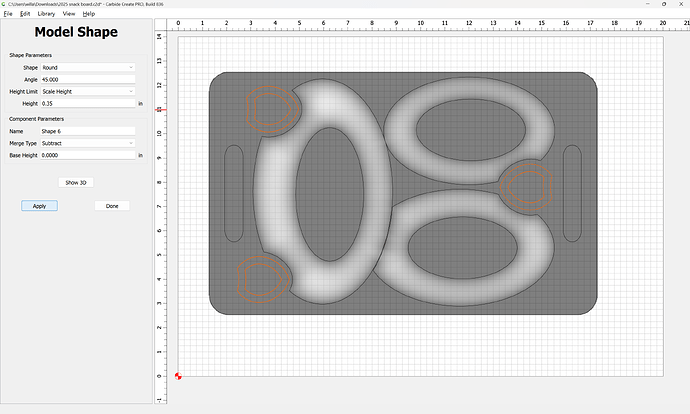This screenshot has height=414, width=690.
Task: Select the bottom-left orange highlighted shape
Action: click(x=260, y=277)
